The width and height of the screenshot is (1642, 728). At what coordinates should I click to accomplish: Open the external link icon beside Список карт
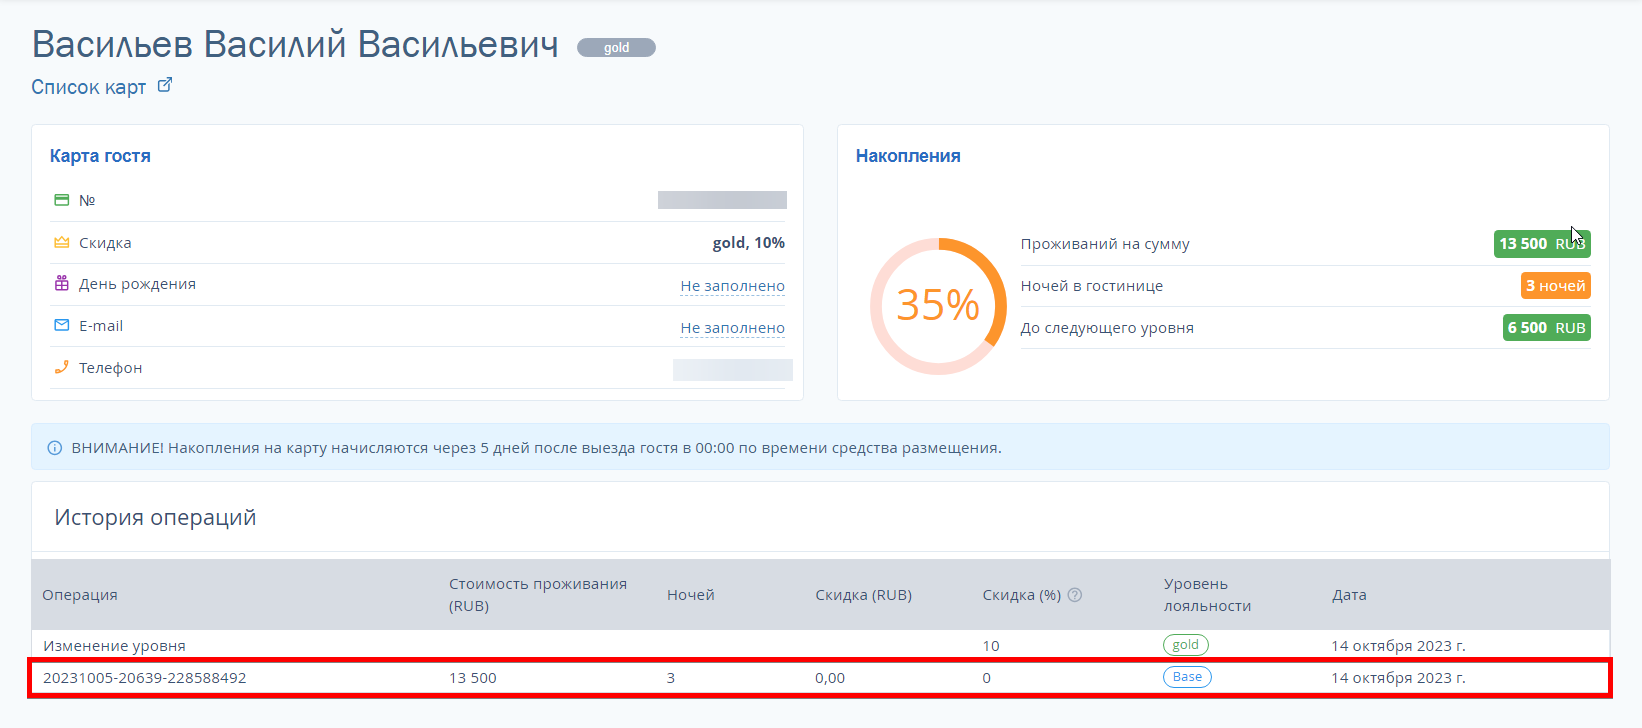[x=165, y=86]
